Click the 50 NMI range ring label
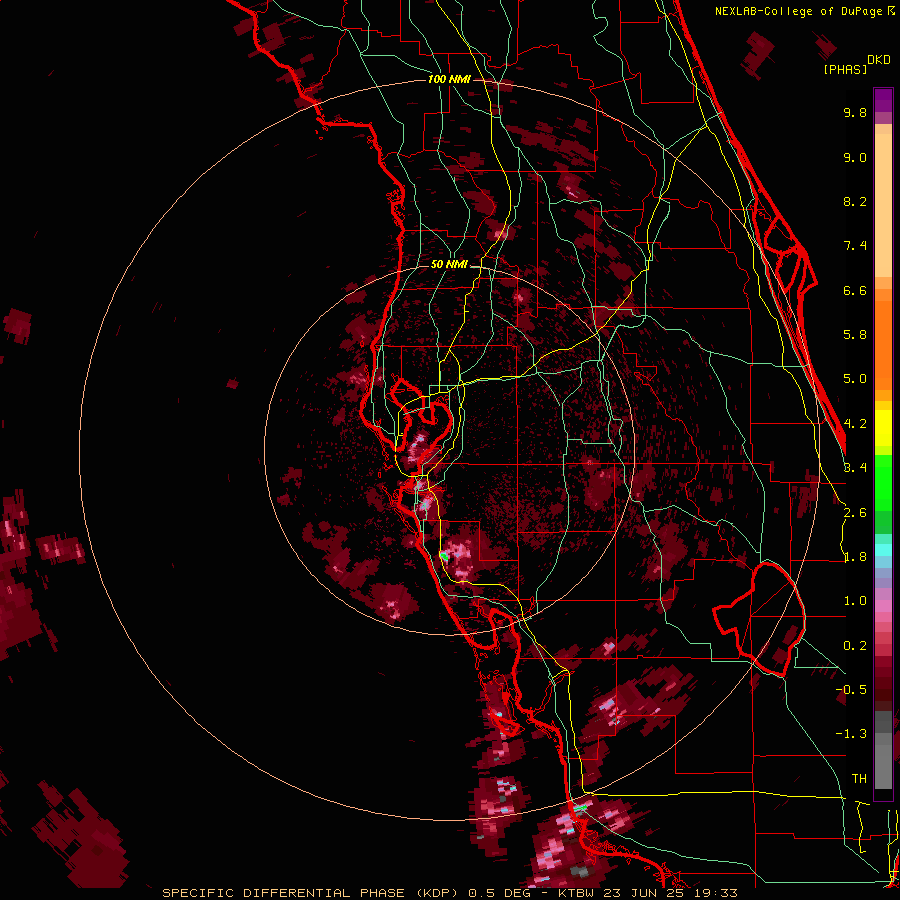900x900 pixels. 449,264
